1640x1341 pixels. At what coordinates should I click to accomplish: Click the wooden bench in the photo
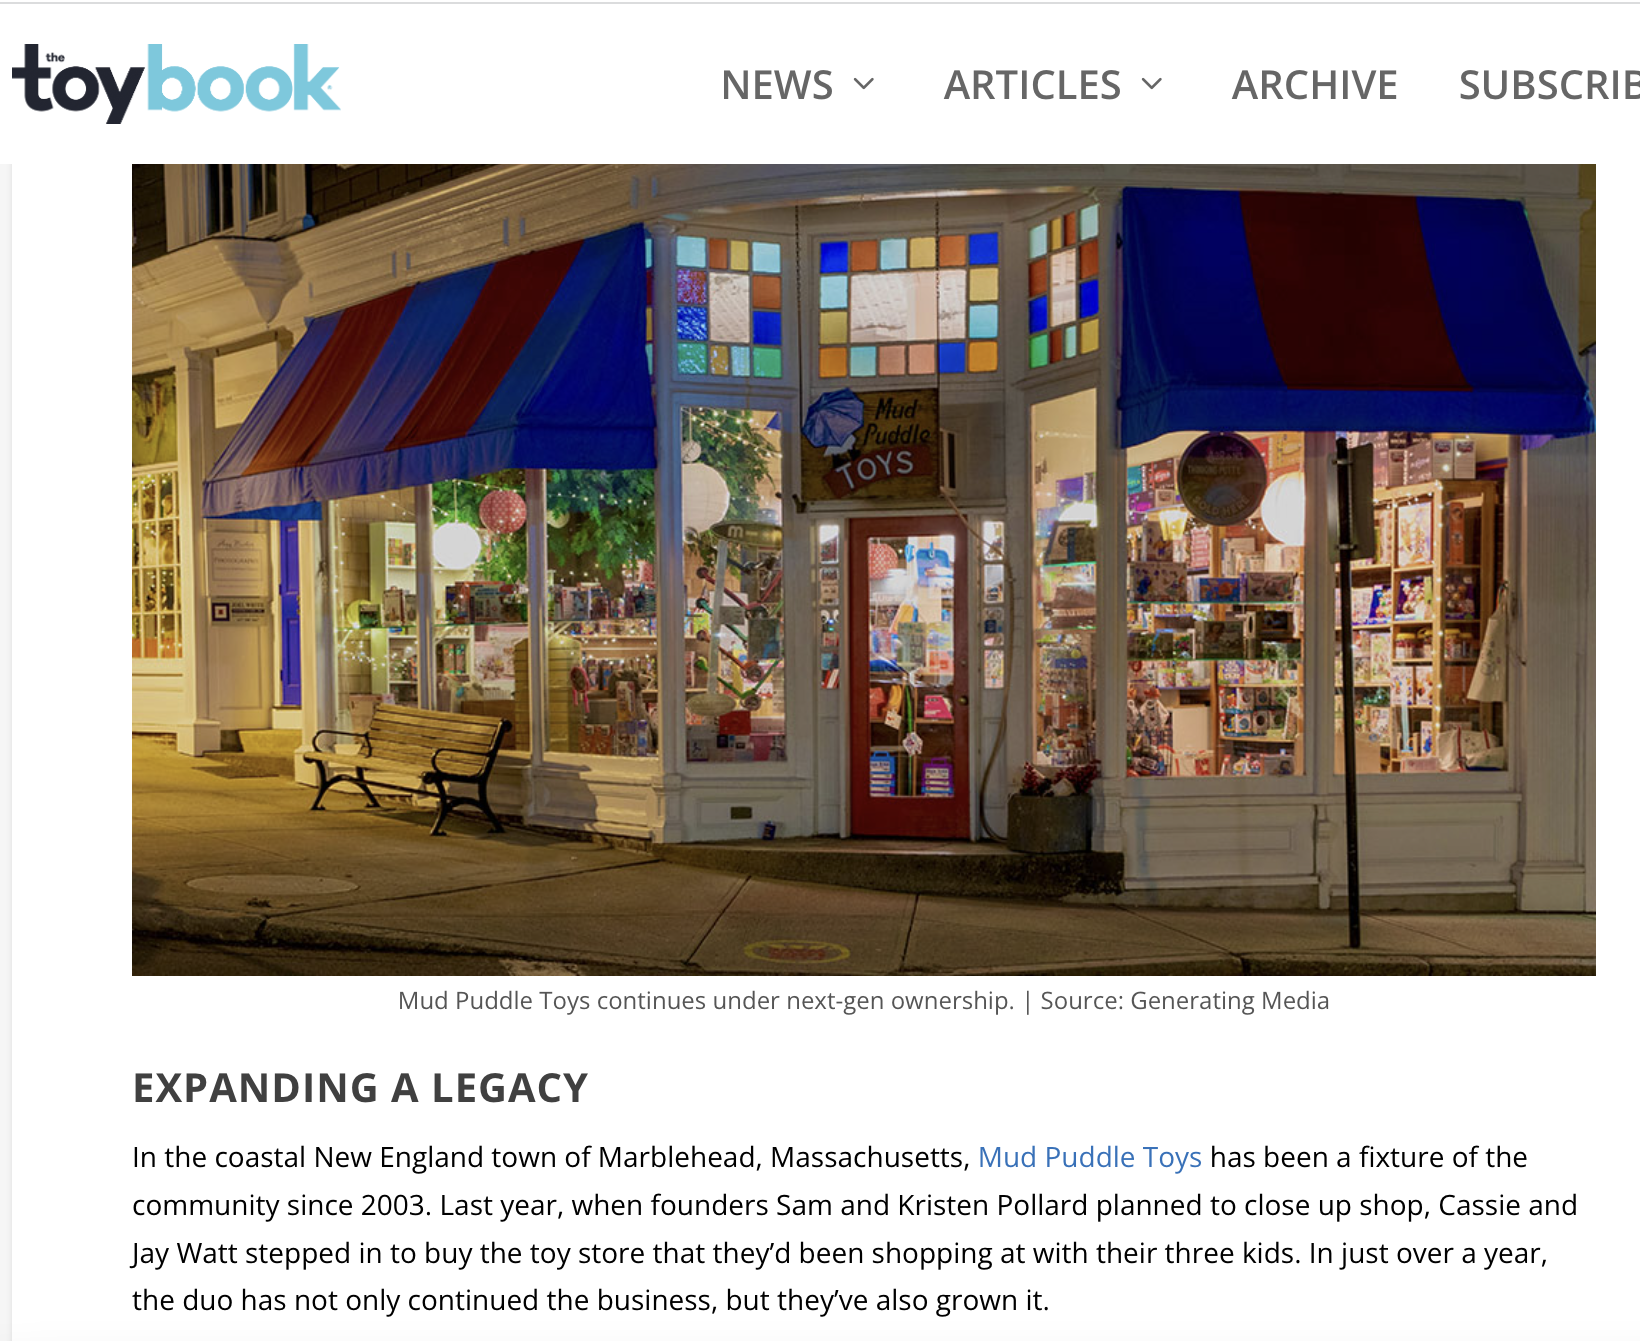[x=408, y=765]
